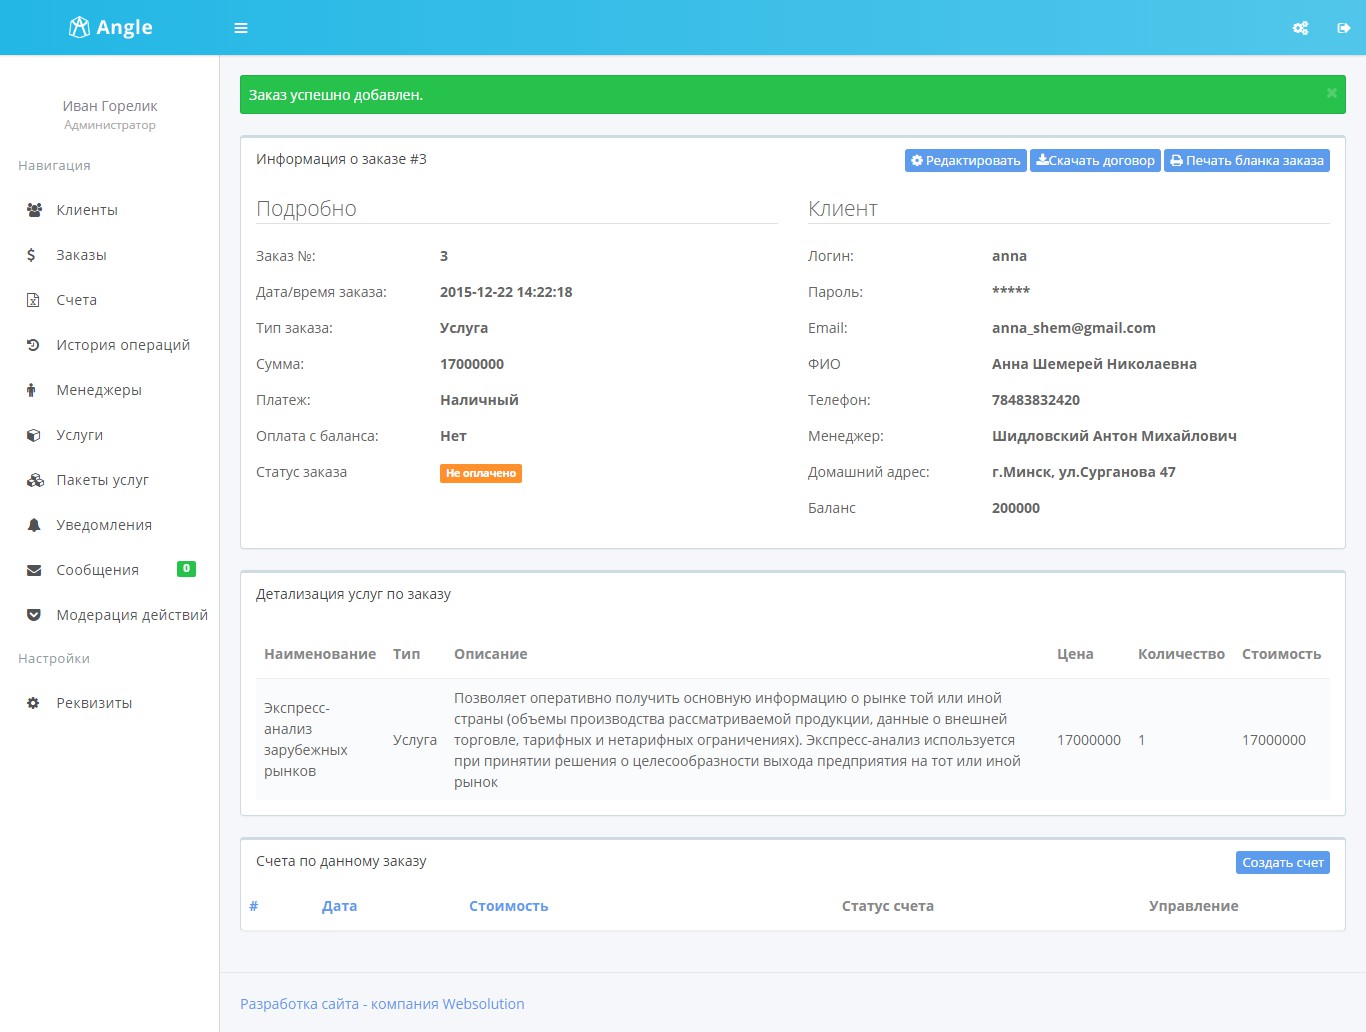Click the Менеджеры person icon
Screen dimensions: 1366x1032
pos(31,390)
